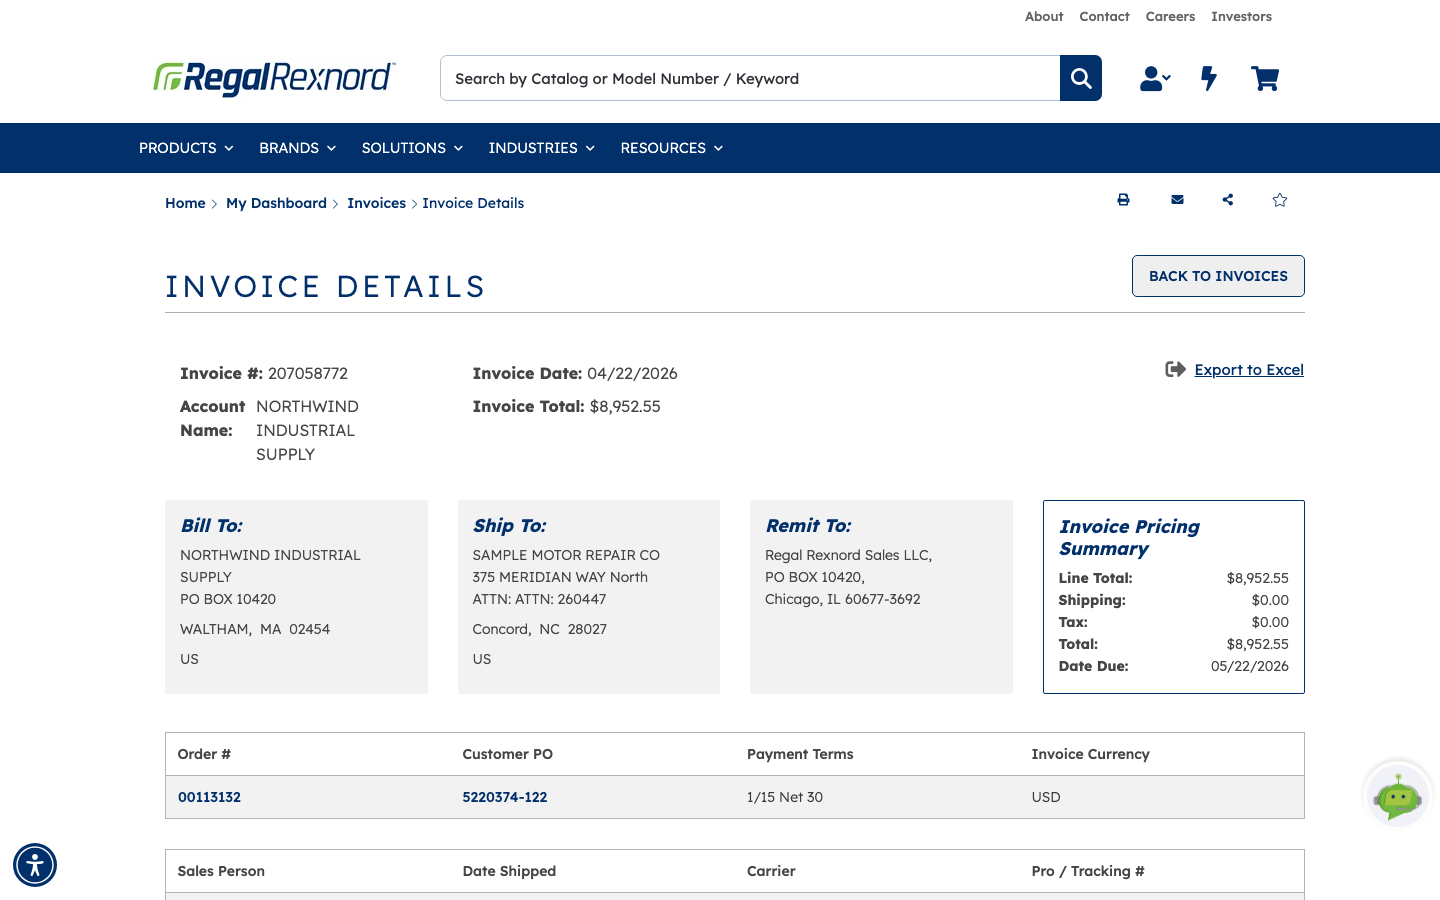Click the invoice number 207058772

tap(308, 373)
